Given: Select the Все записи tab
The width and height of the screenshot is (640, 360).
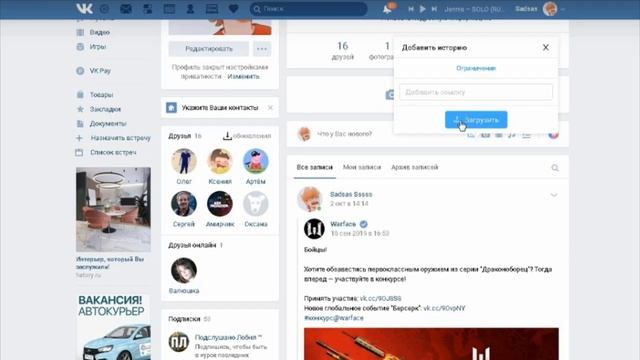Looking at the screenshot, I should tap(314, 167).
